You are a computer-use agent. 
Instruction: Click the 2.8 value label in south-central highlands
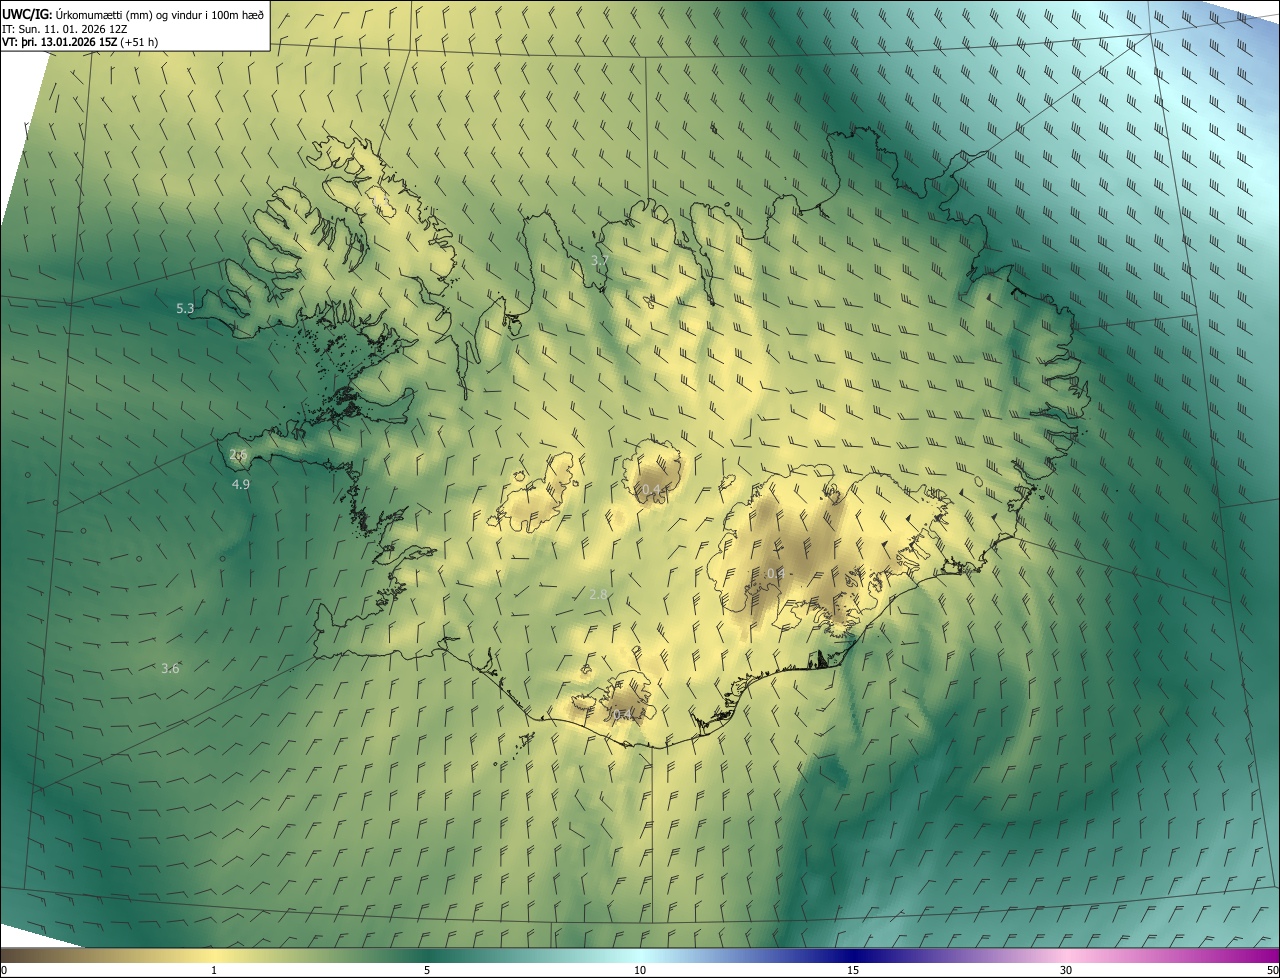[x=598, y=594]
